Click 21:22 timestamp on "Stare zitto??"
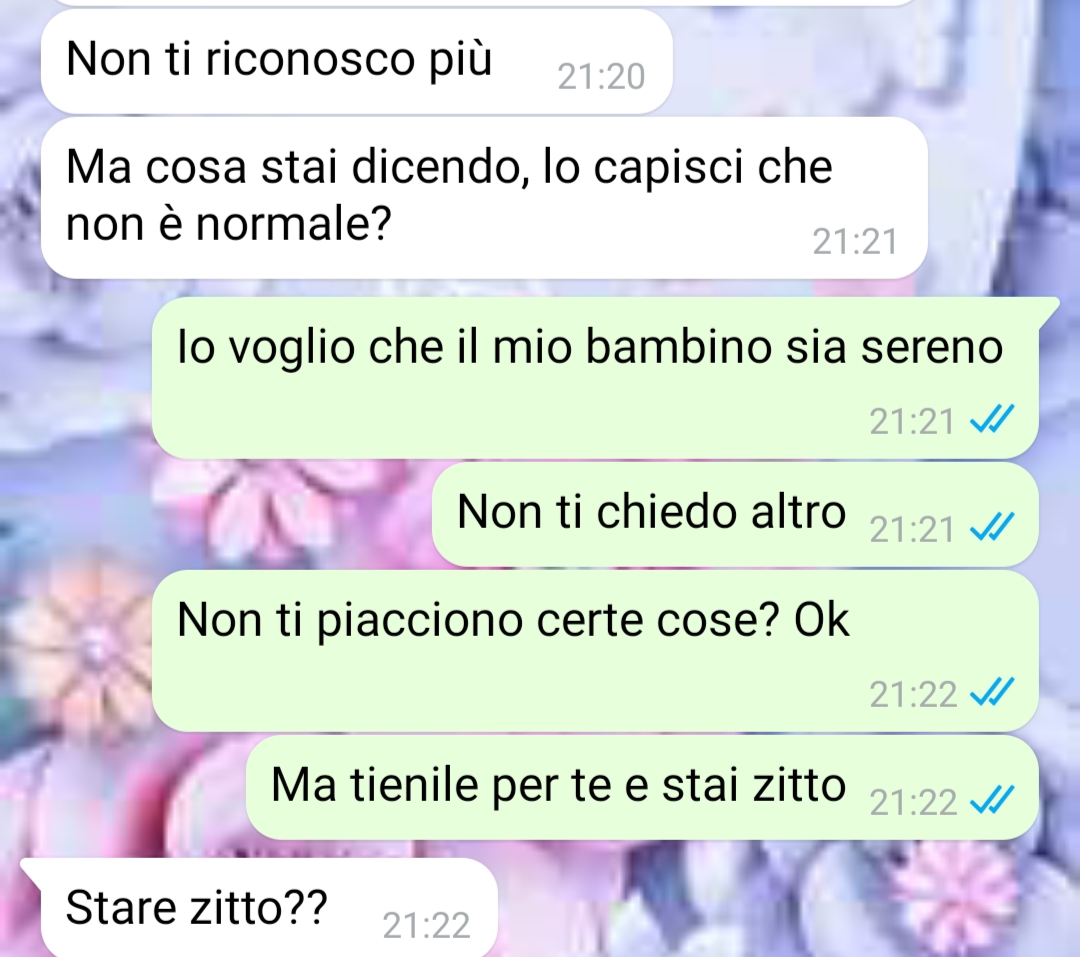 pyautogui.click(x=426, y=925)
